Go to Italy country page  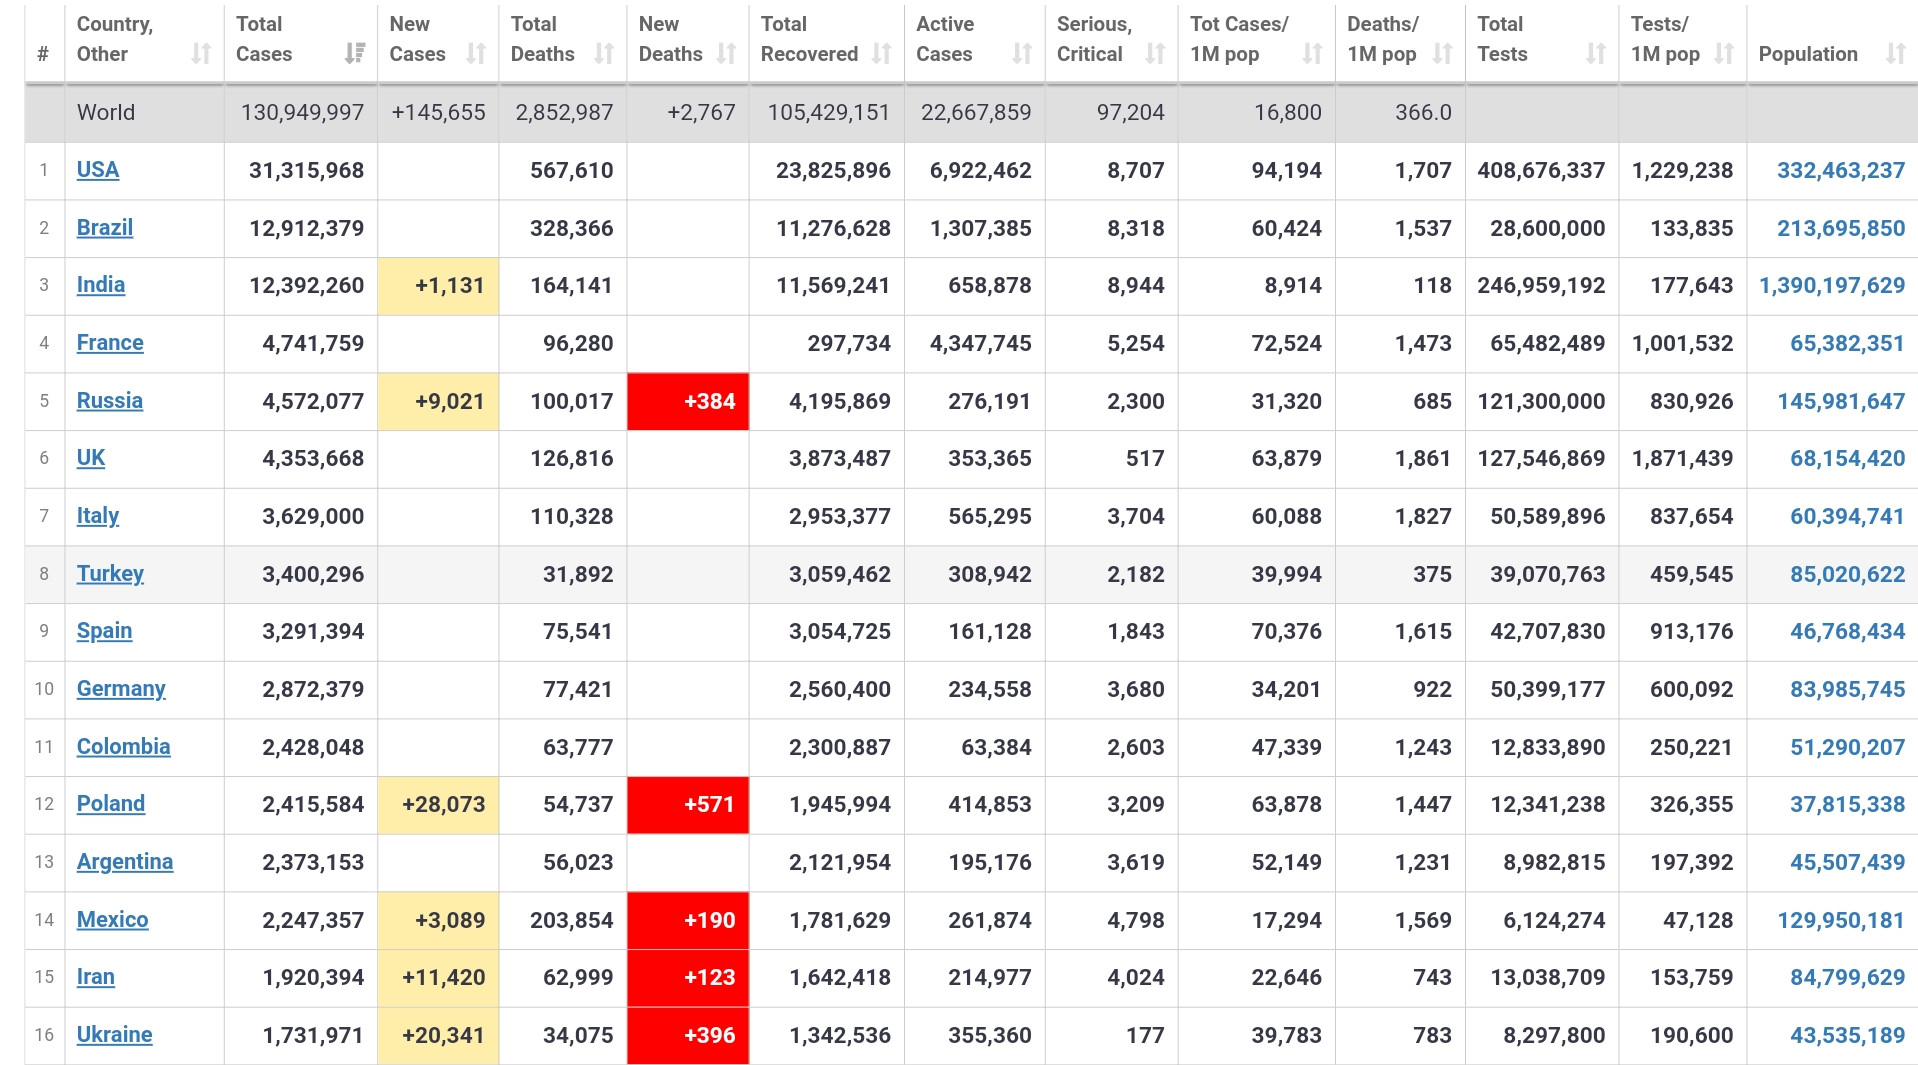[98, 516]
